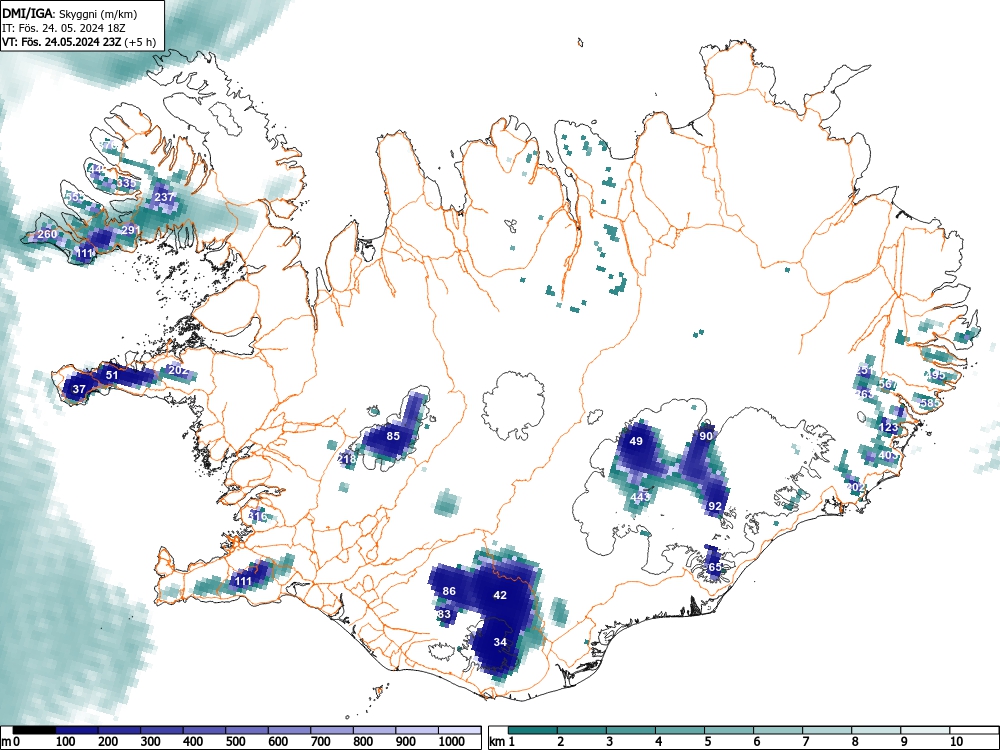Select the '65' visibility value

click(714, 567)
